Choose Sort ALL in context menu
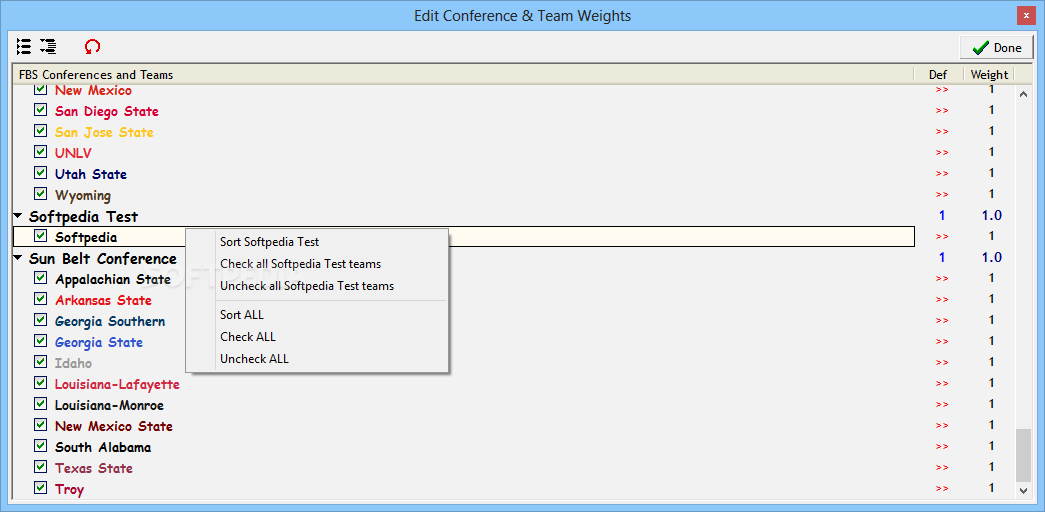 click(x=242, y=315)
